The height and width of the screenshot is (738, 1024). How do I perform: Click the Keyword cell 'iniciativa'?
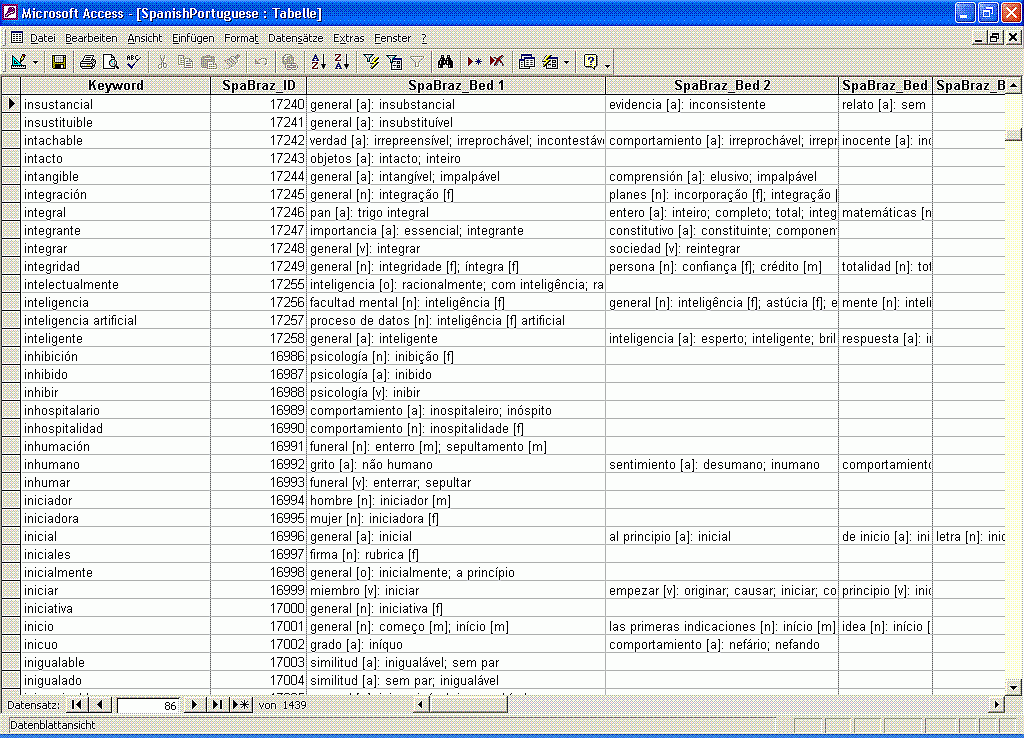[x=116, y=609]
